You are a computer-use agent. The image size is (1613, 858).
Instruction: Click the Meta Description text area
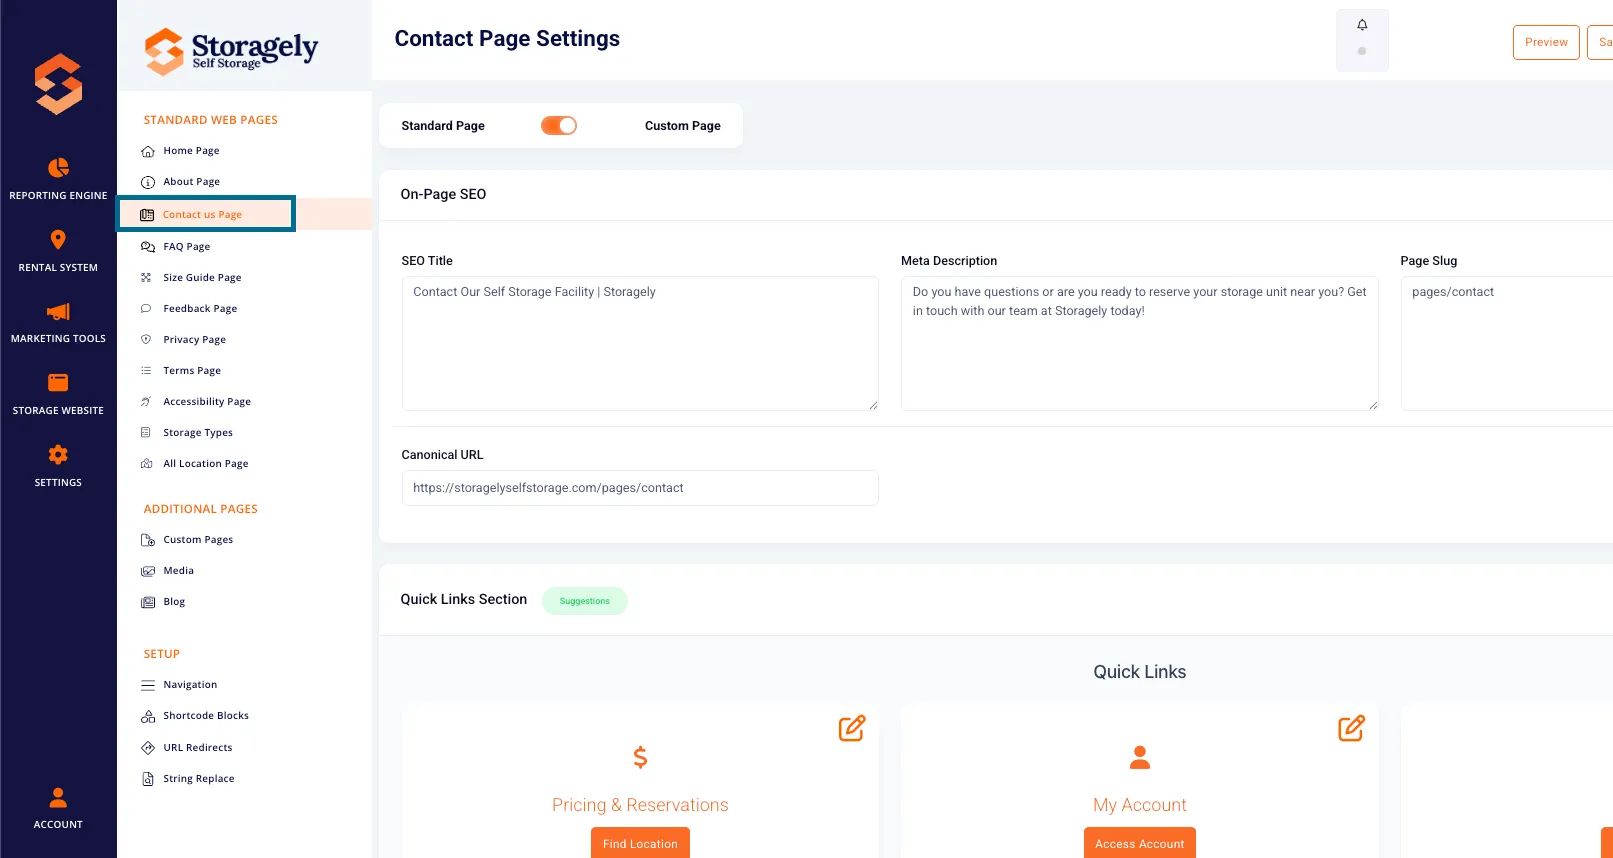[x=1140, y=344]
